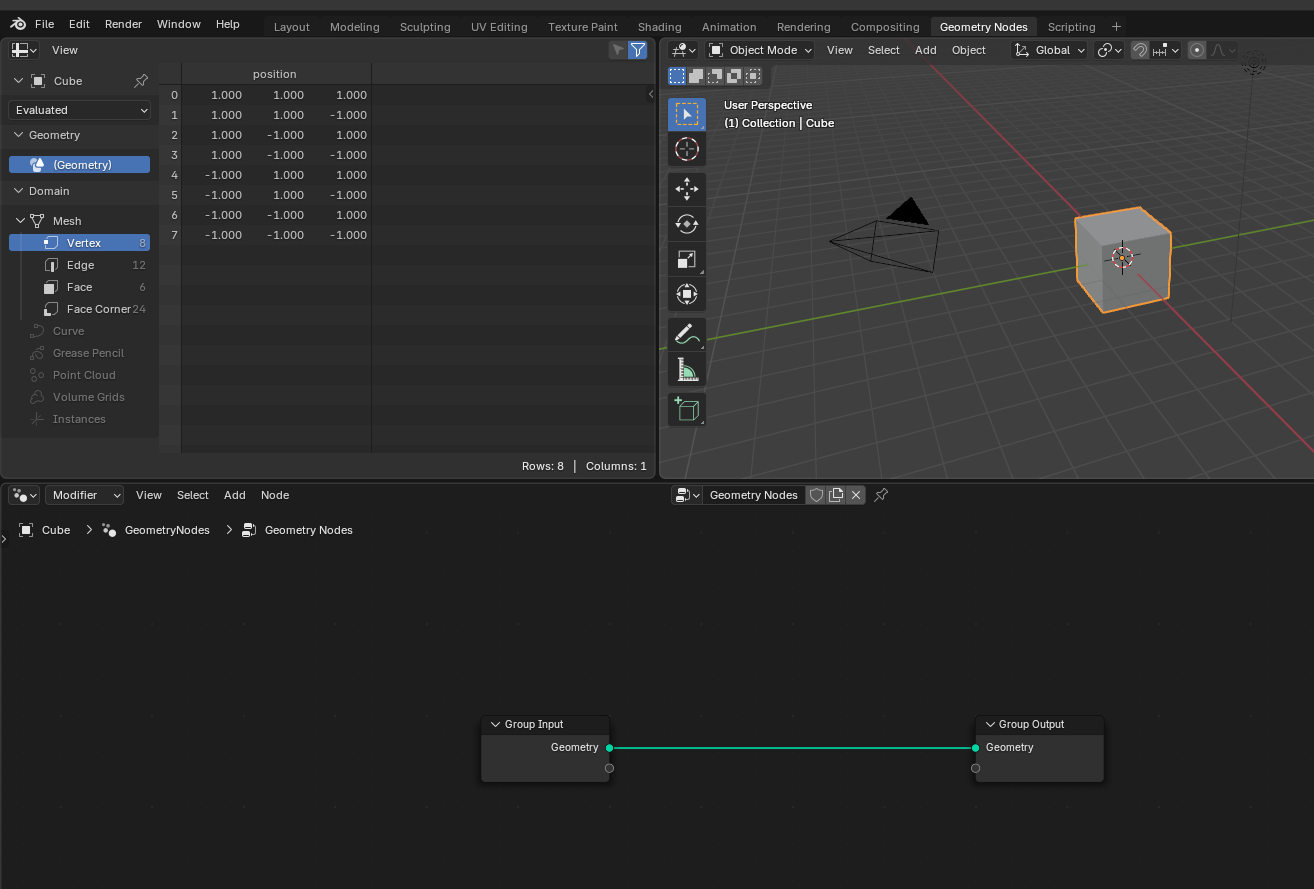
Task: Activate the Rotate tool
Action: tap(686, 224)
